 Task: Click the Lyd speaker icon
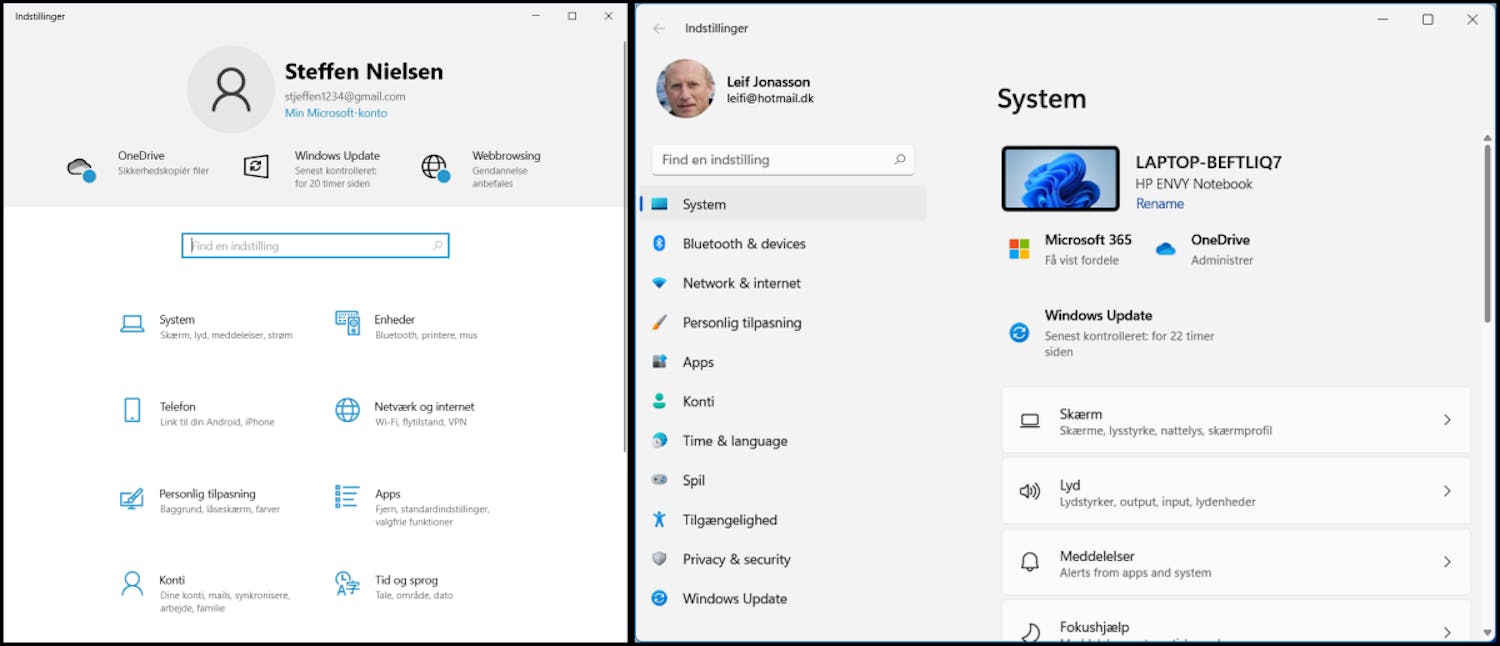[x=1031, y=490]
